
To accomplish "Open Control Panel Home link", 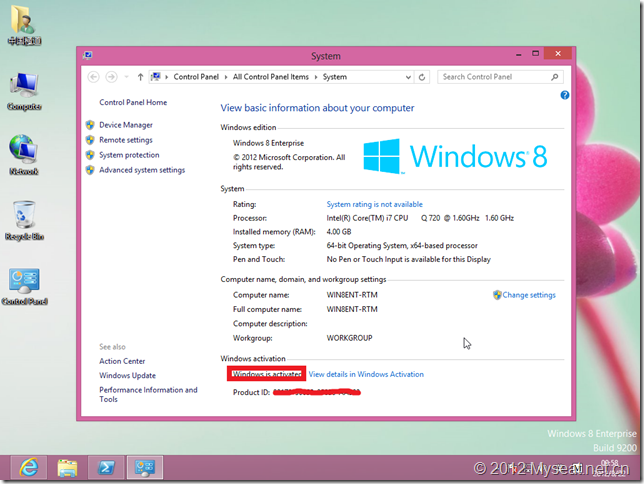I will coord(133,102).
